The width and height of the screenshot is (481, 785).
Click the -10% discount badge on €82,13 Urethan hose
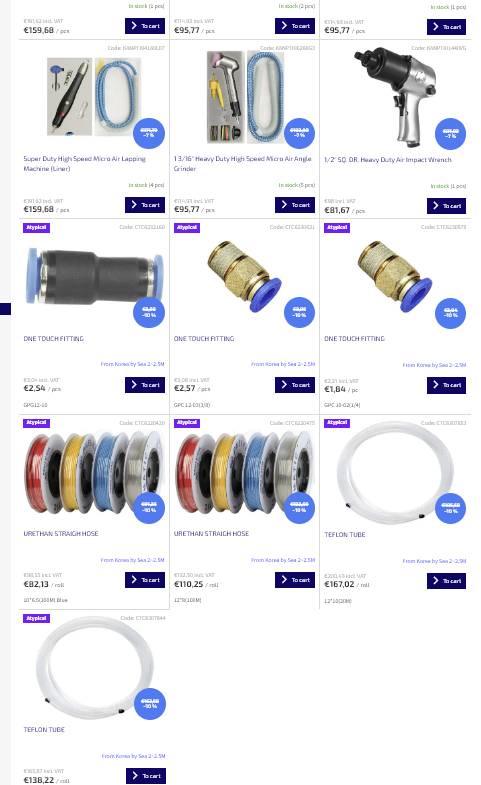(x=149, y=508)
